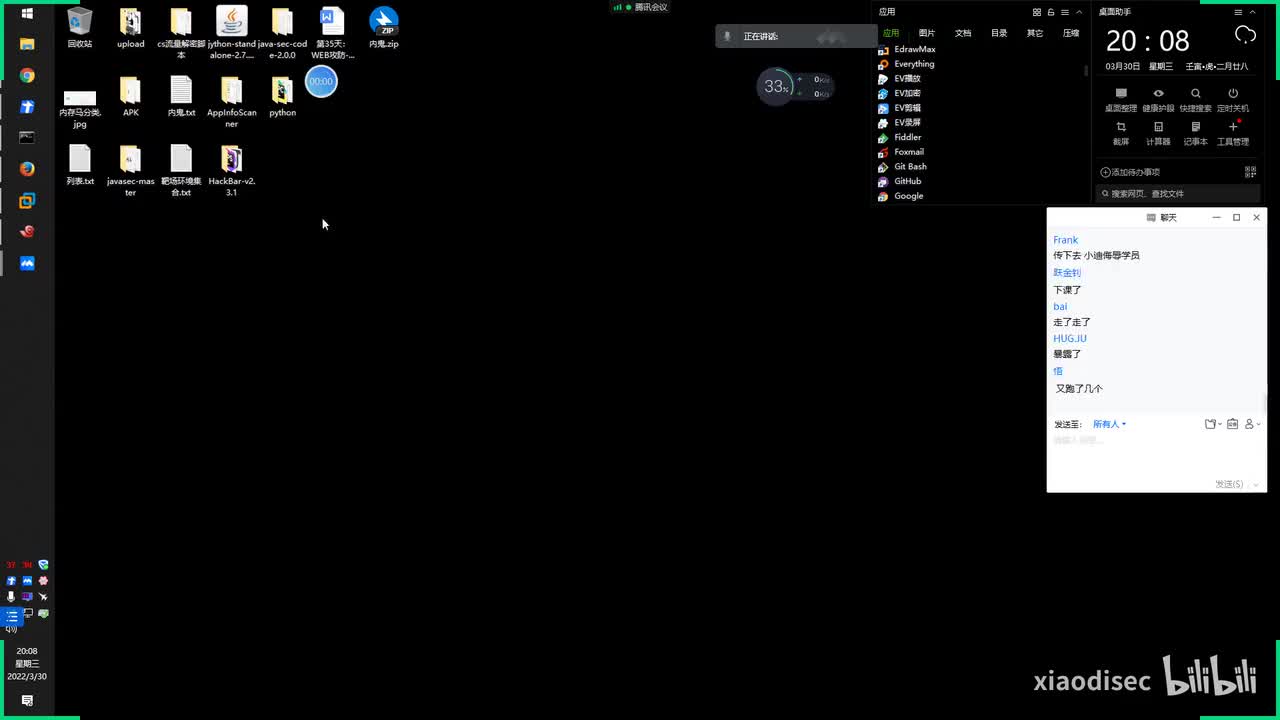This screenshot has height=720, width=1280.
Task: Open the weather cloud icon
Action: tap(1245, 36)
